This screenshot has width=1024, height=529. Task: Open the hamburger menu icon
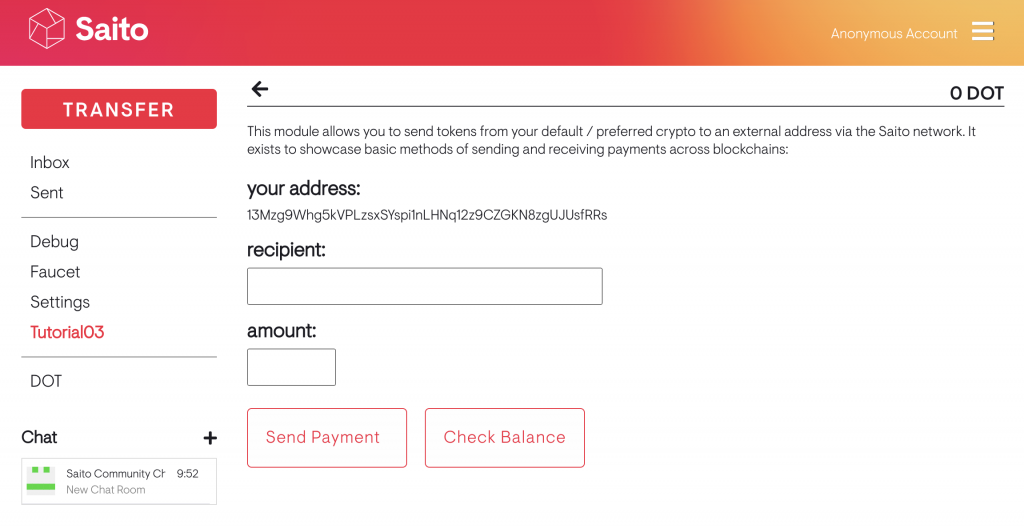tap(983, 32)
